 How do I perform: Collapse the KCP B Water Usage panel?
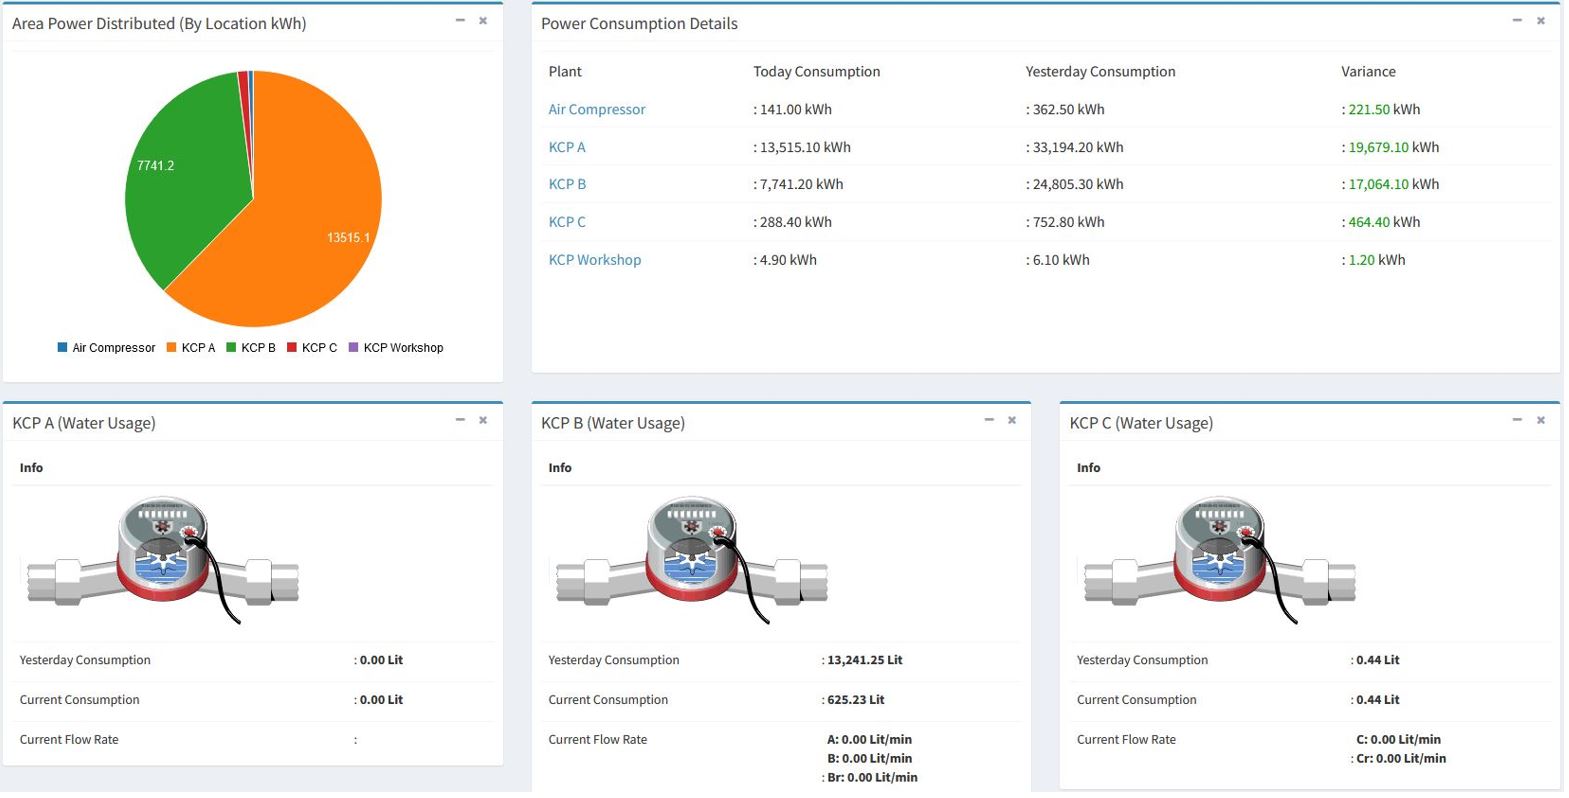point(989,420)
